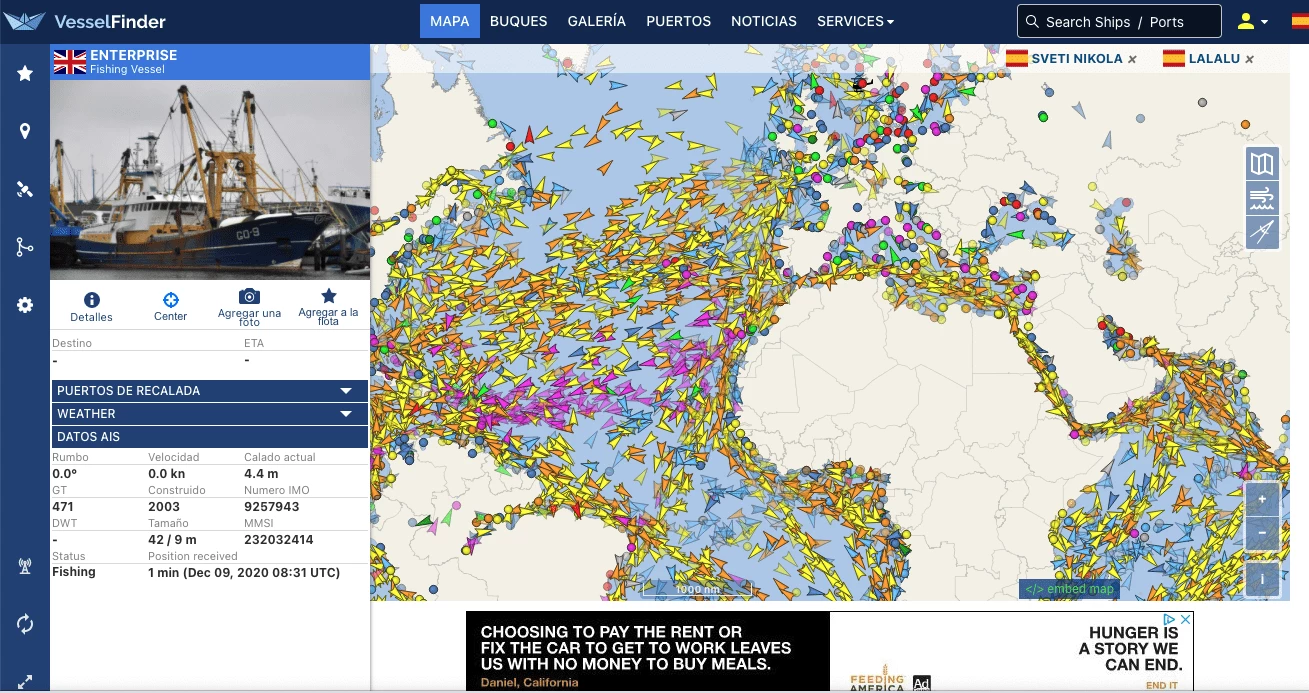Open the satellite icon in sidebar
This screenshot has width=1309, height=693.
click(25, 189)
